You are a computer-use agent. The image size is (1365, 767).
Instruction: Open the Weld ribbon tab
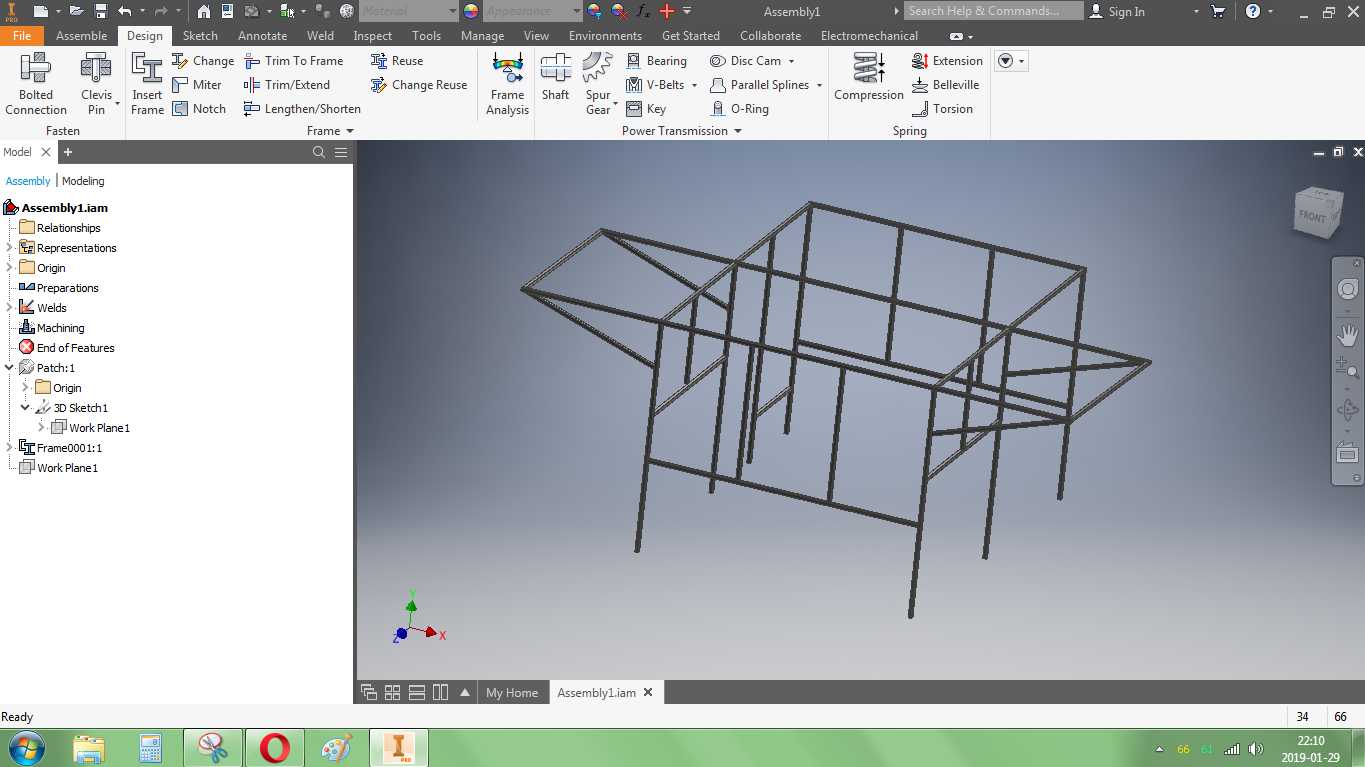tap(320, 35)
